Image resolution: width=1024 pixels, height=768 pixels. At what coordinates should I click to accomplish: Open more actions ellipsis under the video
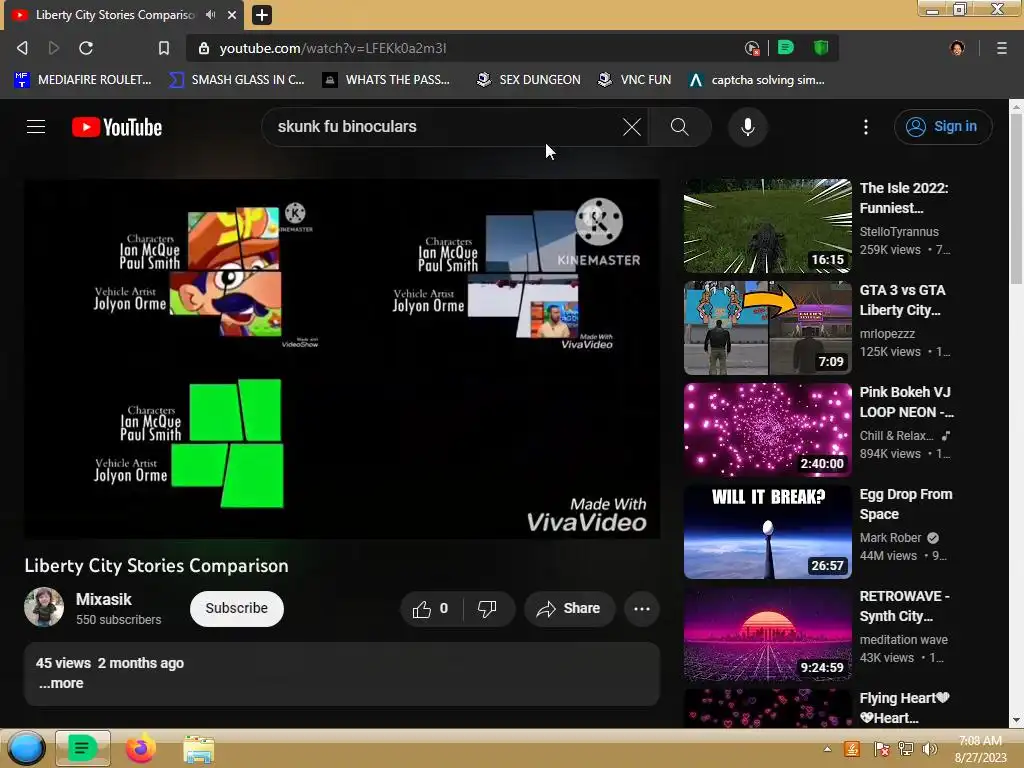tap(641, 609)
